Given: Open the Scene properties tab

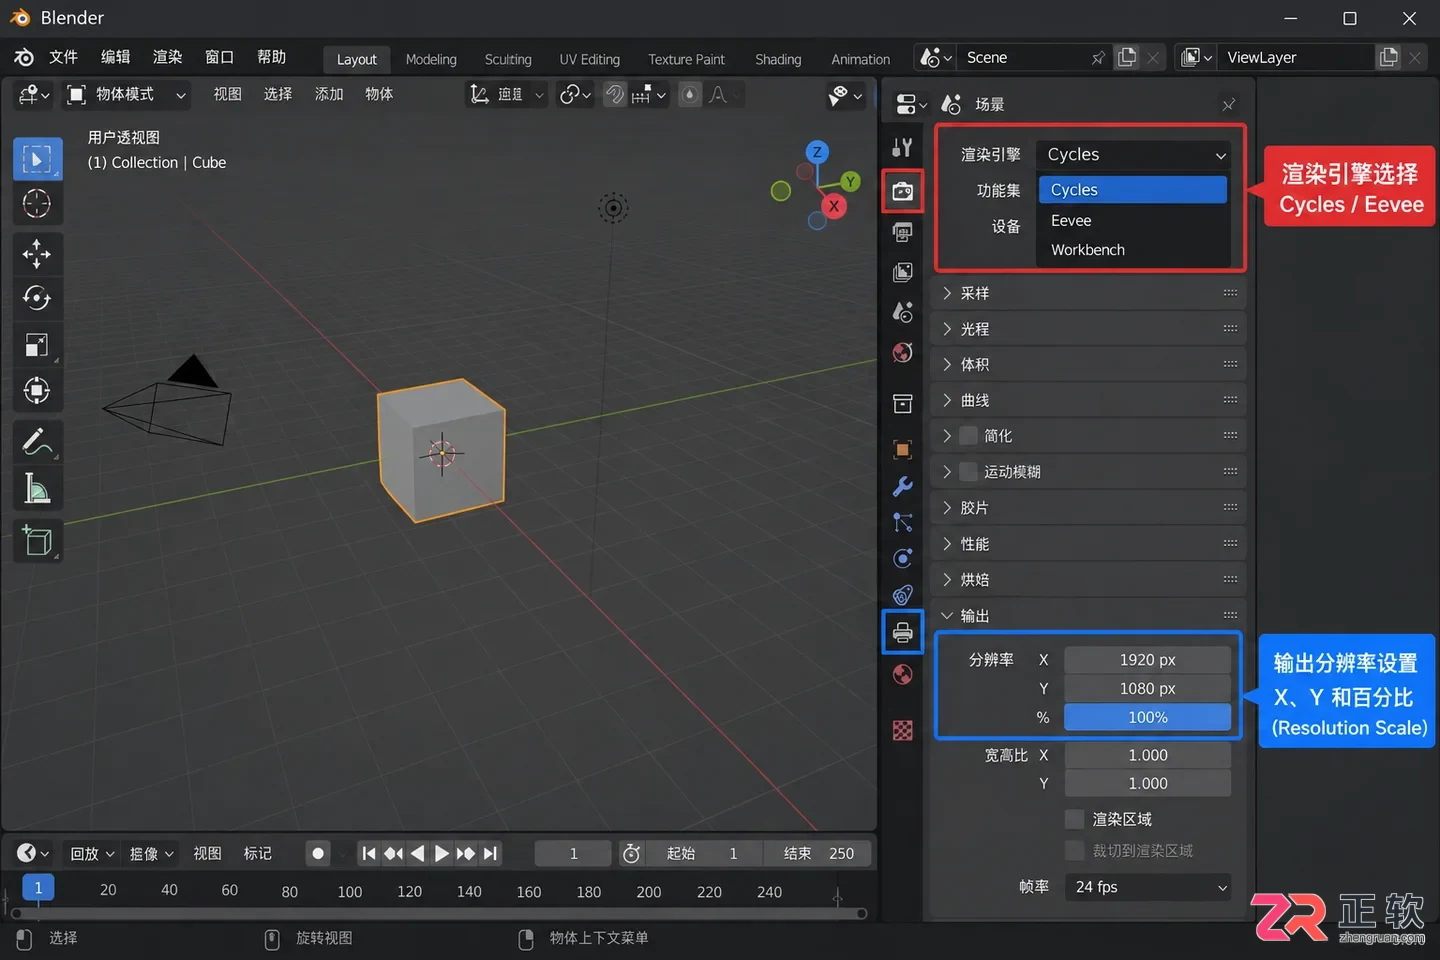Looking at the screenshot, I should [902, 312].
